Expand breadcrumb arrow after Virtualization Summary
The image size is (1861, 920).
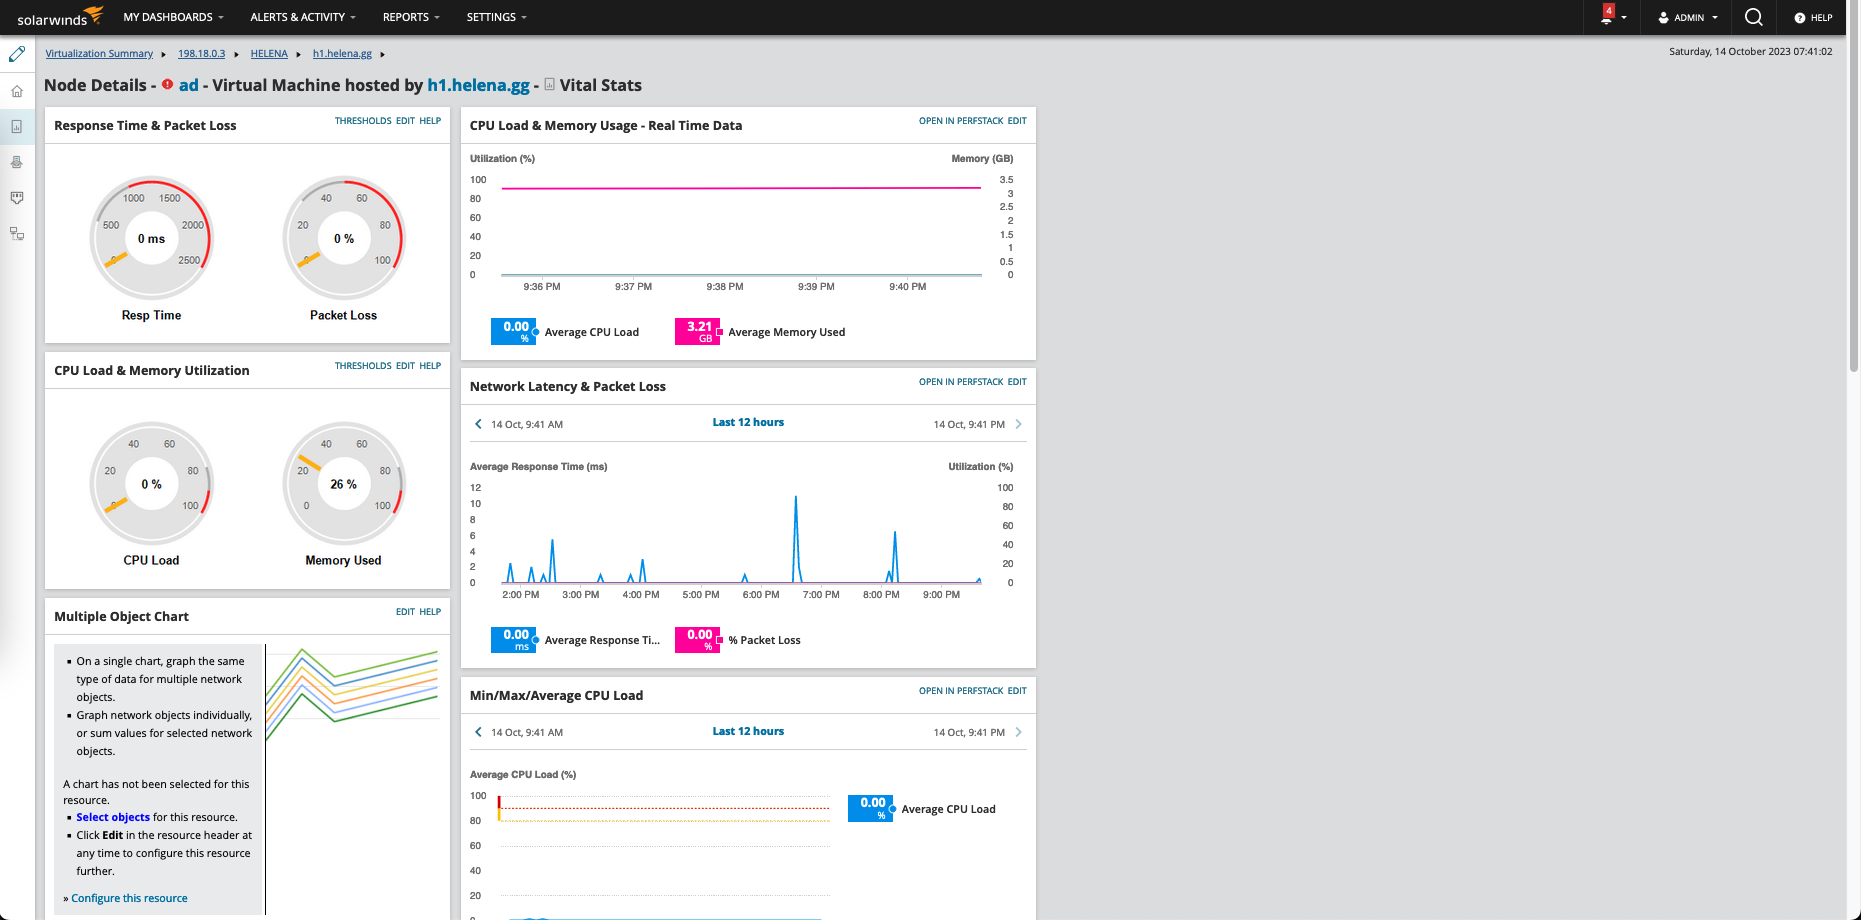[164, 54]
